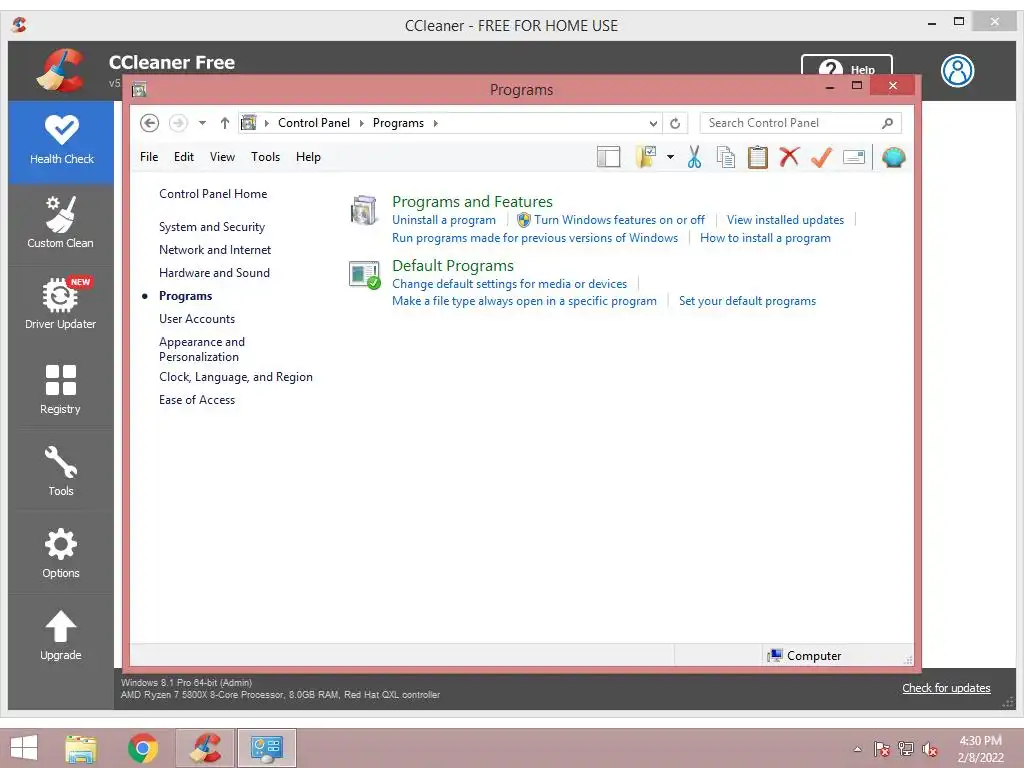The width and height of the screenshot is (1024, 768).
Task: Expand arrow after Control Panel in breadcrumb
Action: [x=361, y=123]
